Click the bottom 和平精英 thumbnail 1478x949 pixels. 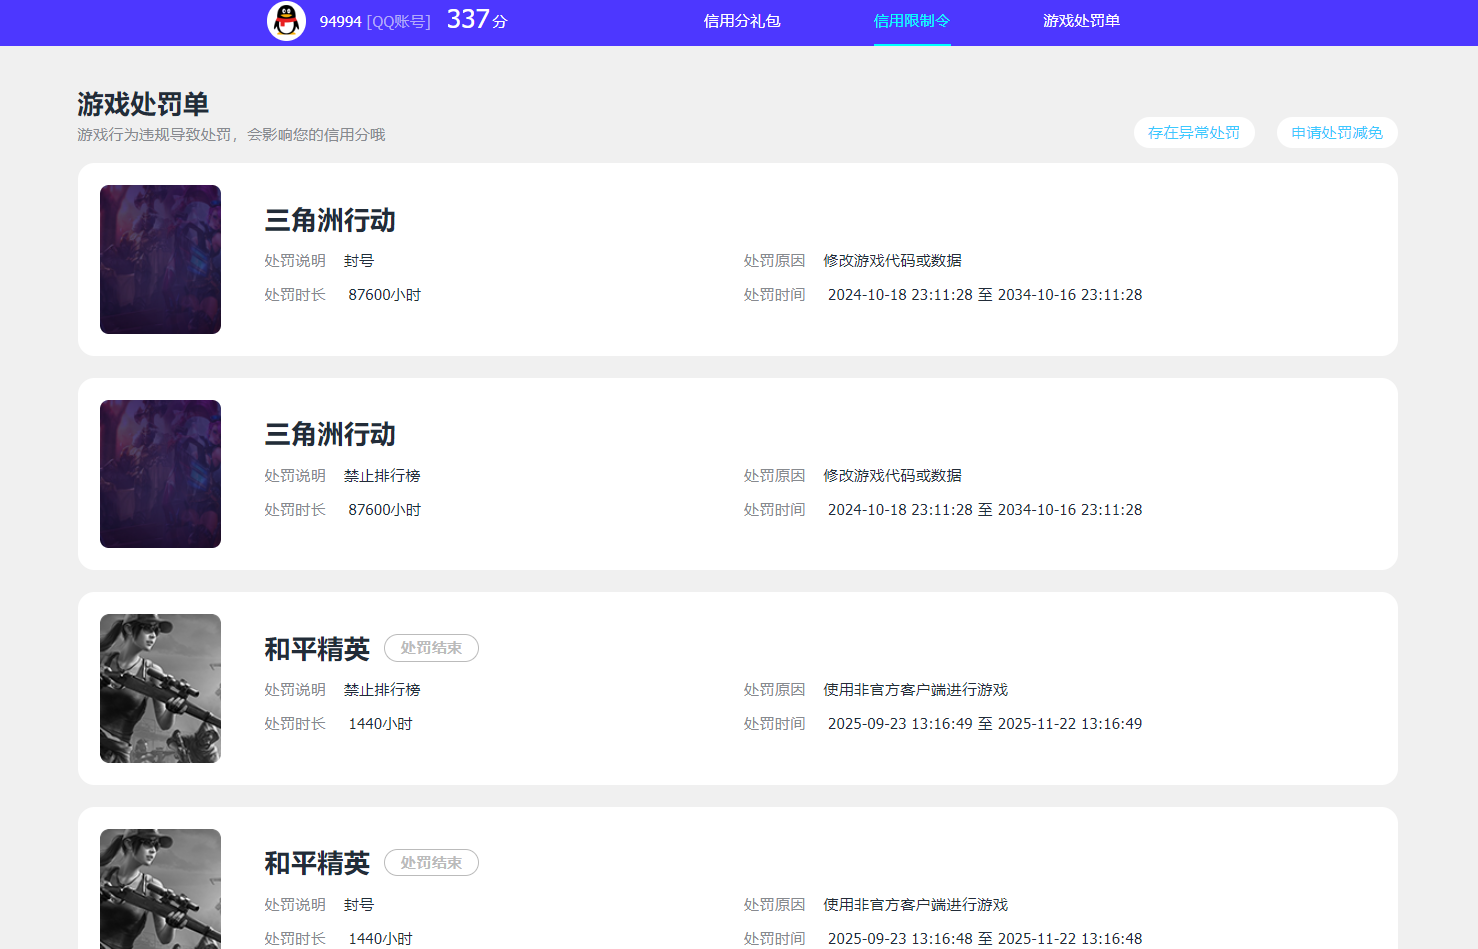(160, 888)
